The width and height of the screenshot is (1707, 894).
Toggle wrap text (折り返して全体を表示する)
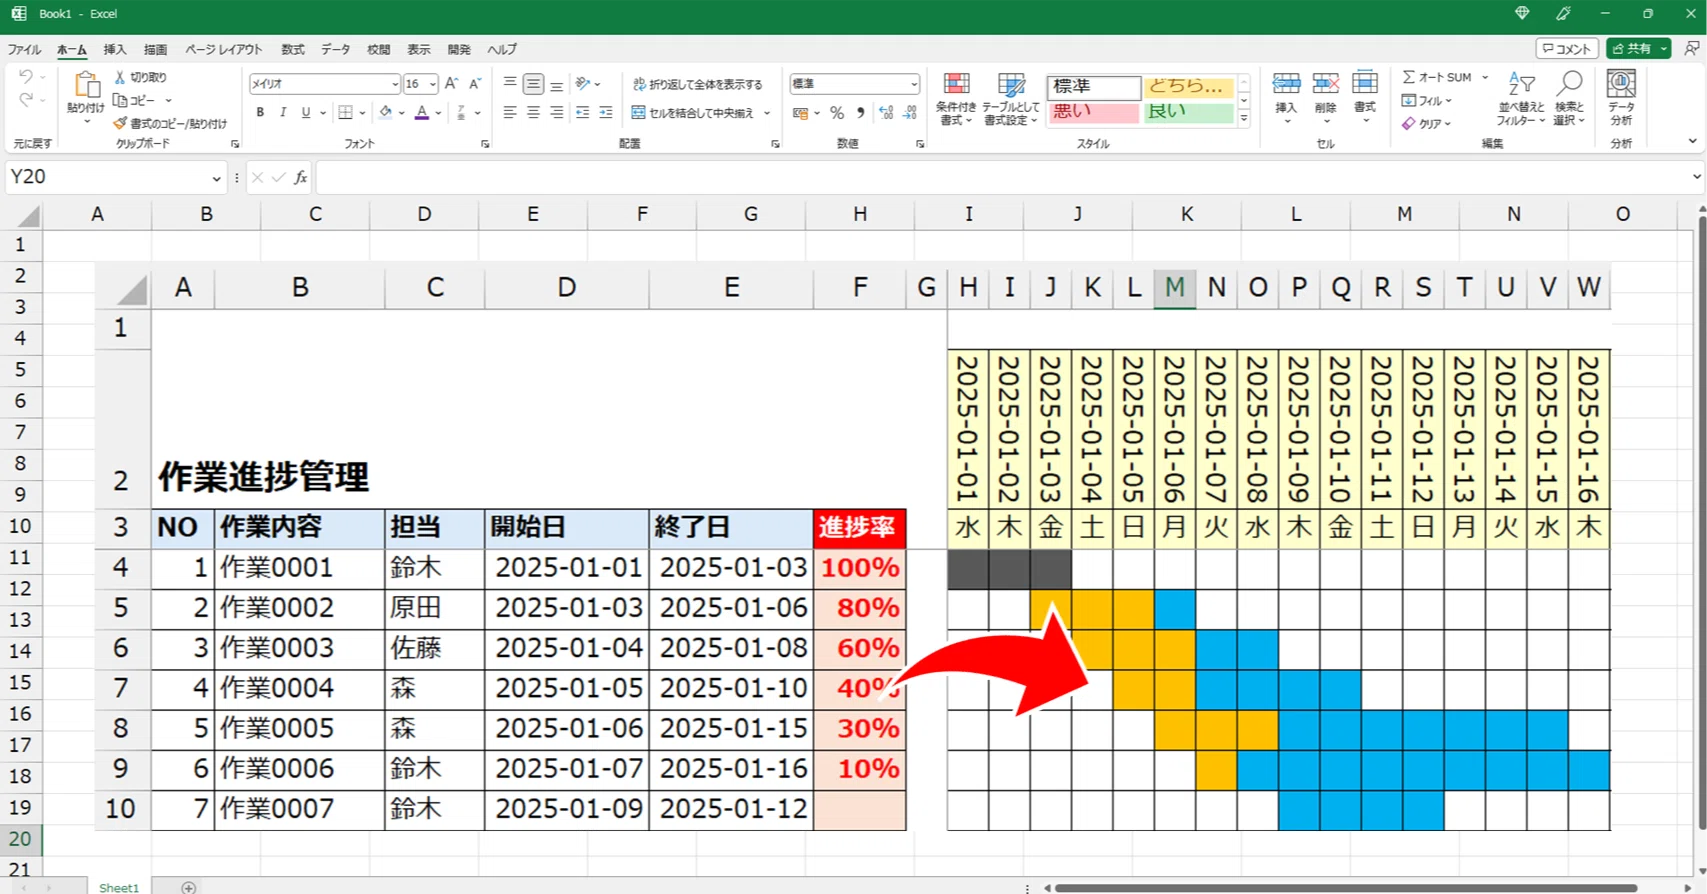(x=698, y=84)
